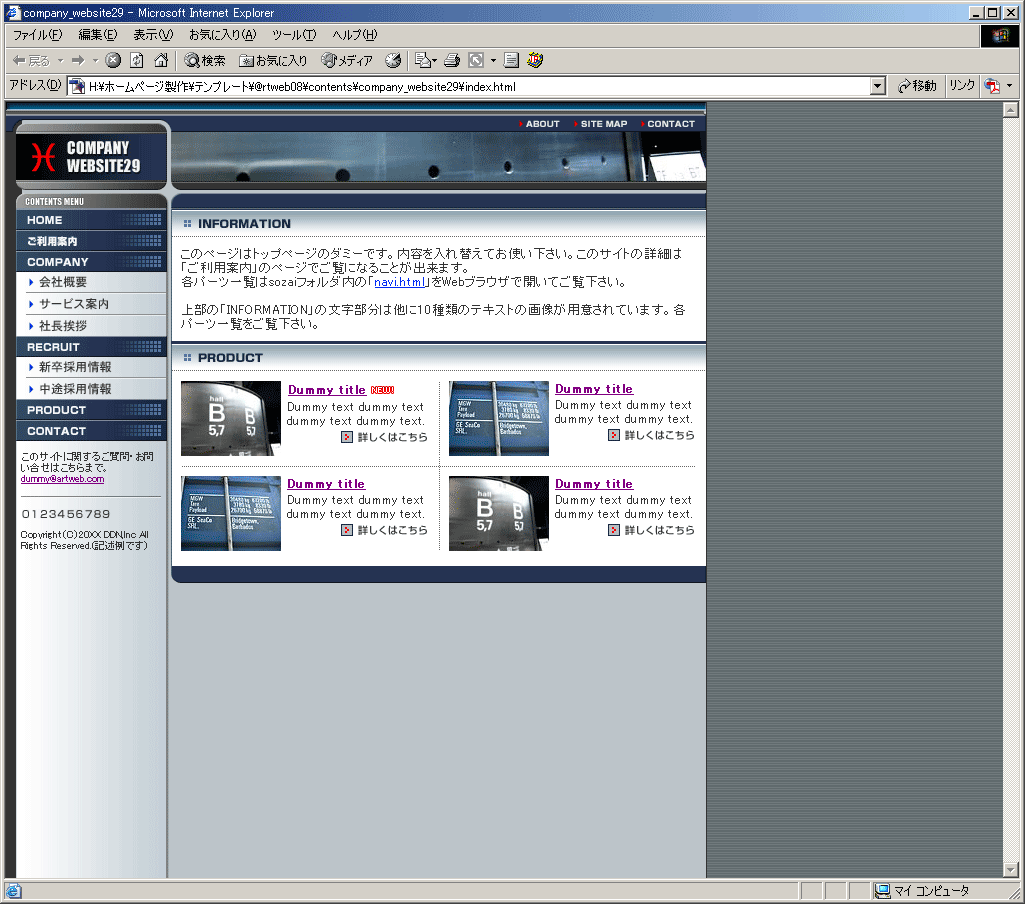Select 会社概要 in the contents menu
1025x904 pixels.
click(x=63, y=282)
